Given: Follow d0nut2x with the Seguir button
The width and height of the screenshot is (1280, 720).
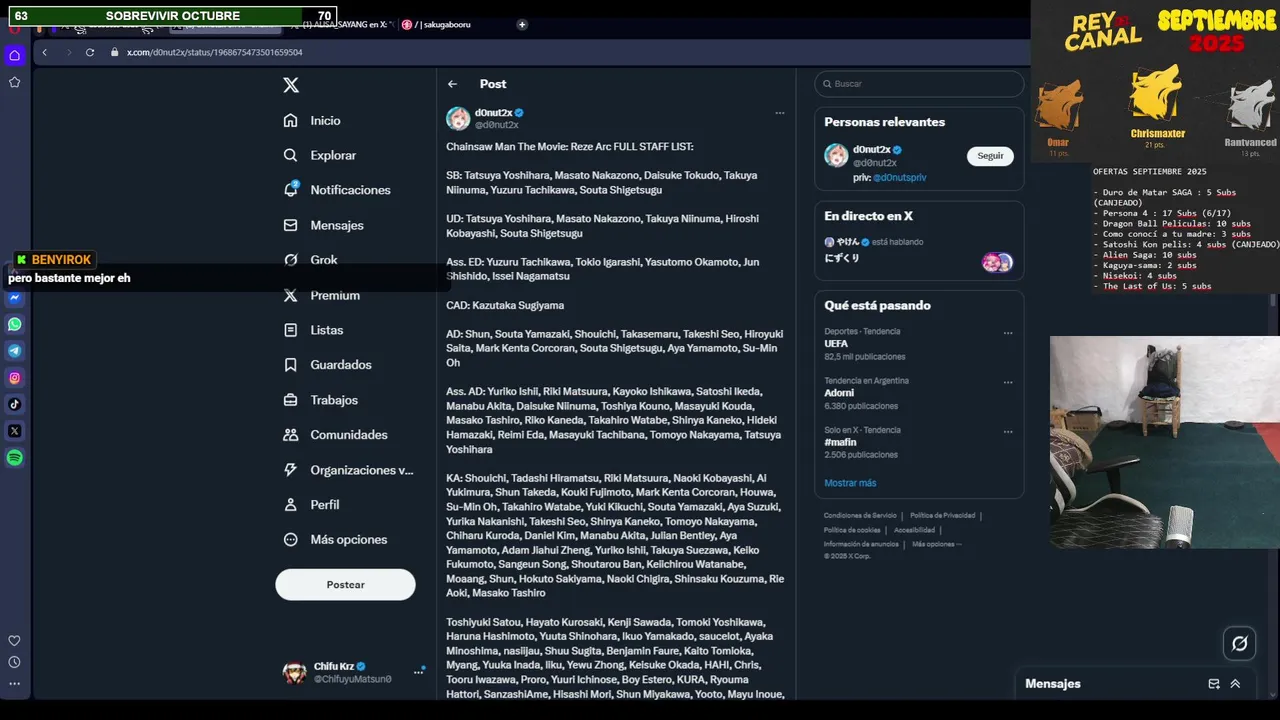Looking at the screenshot, I should [990, 156].
